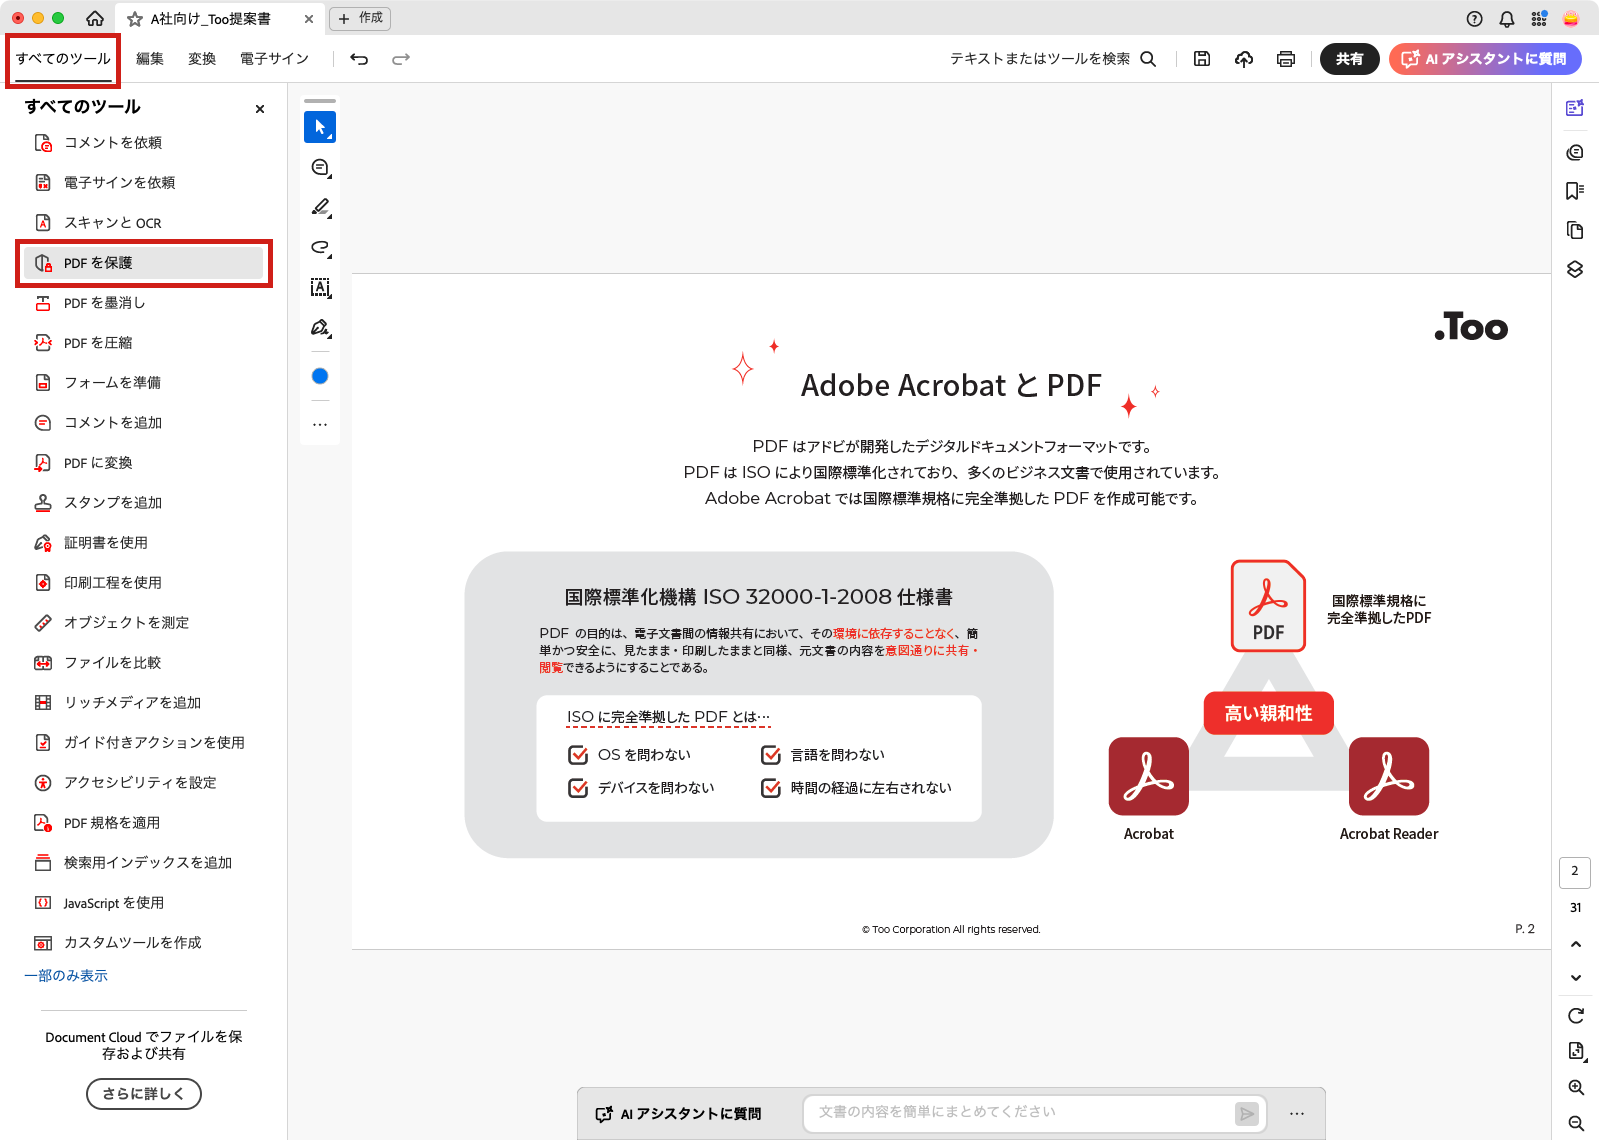
Task: Click the printer icon in toolbar
Action: (x=1286, y=59)
